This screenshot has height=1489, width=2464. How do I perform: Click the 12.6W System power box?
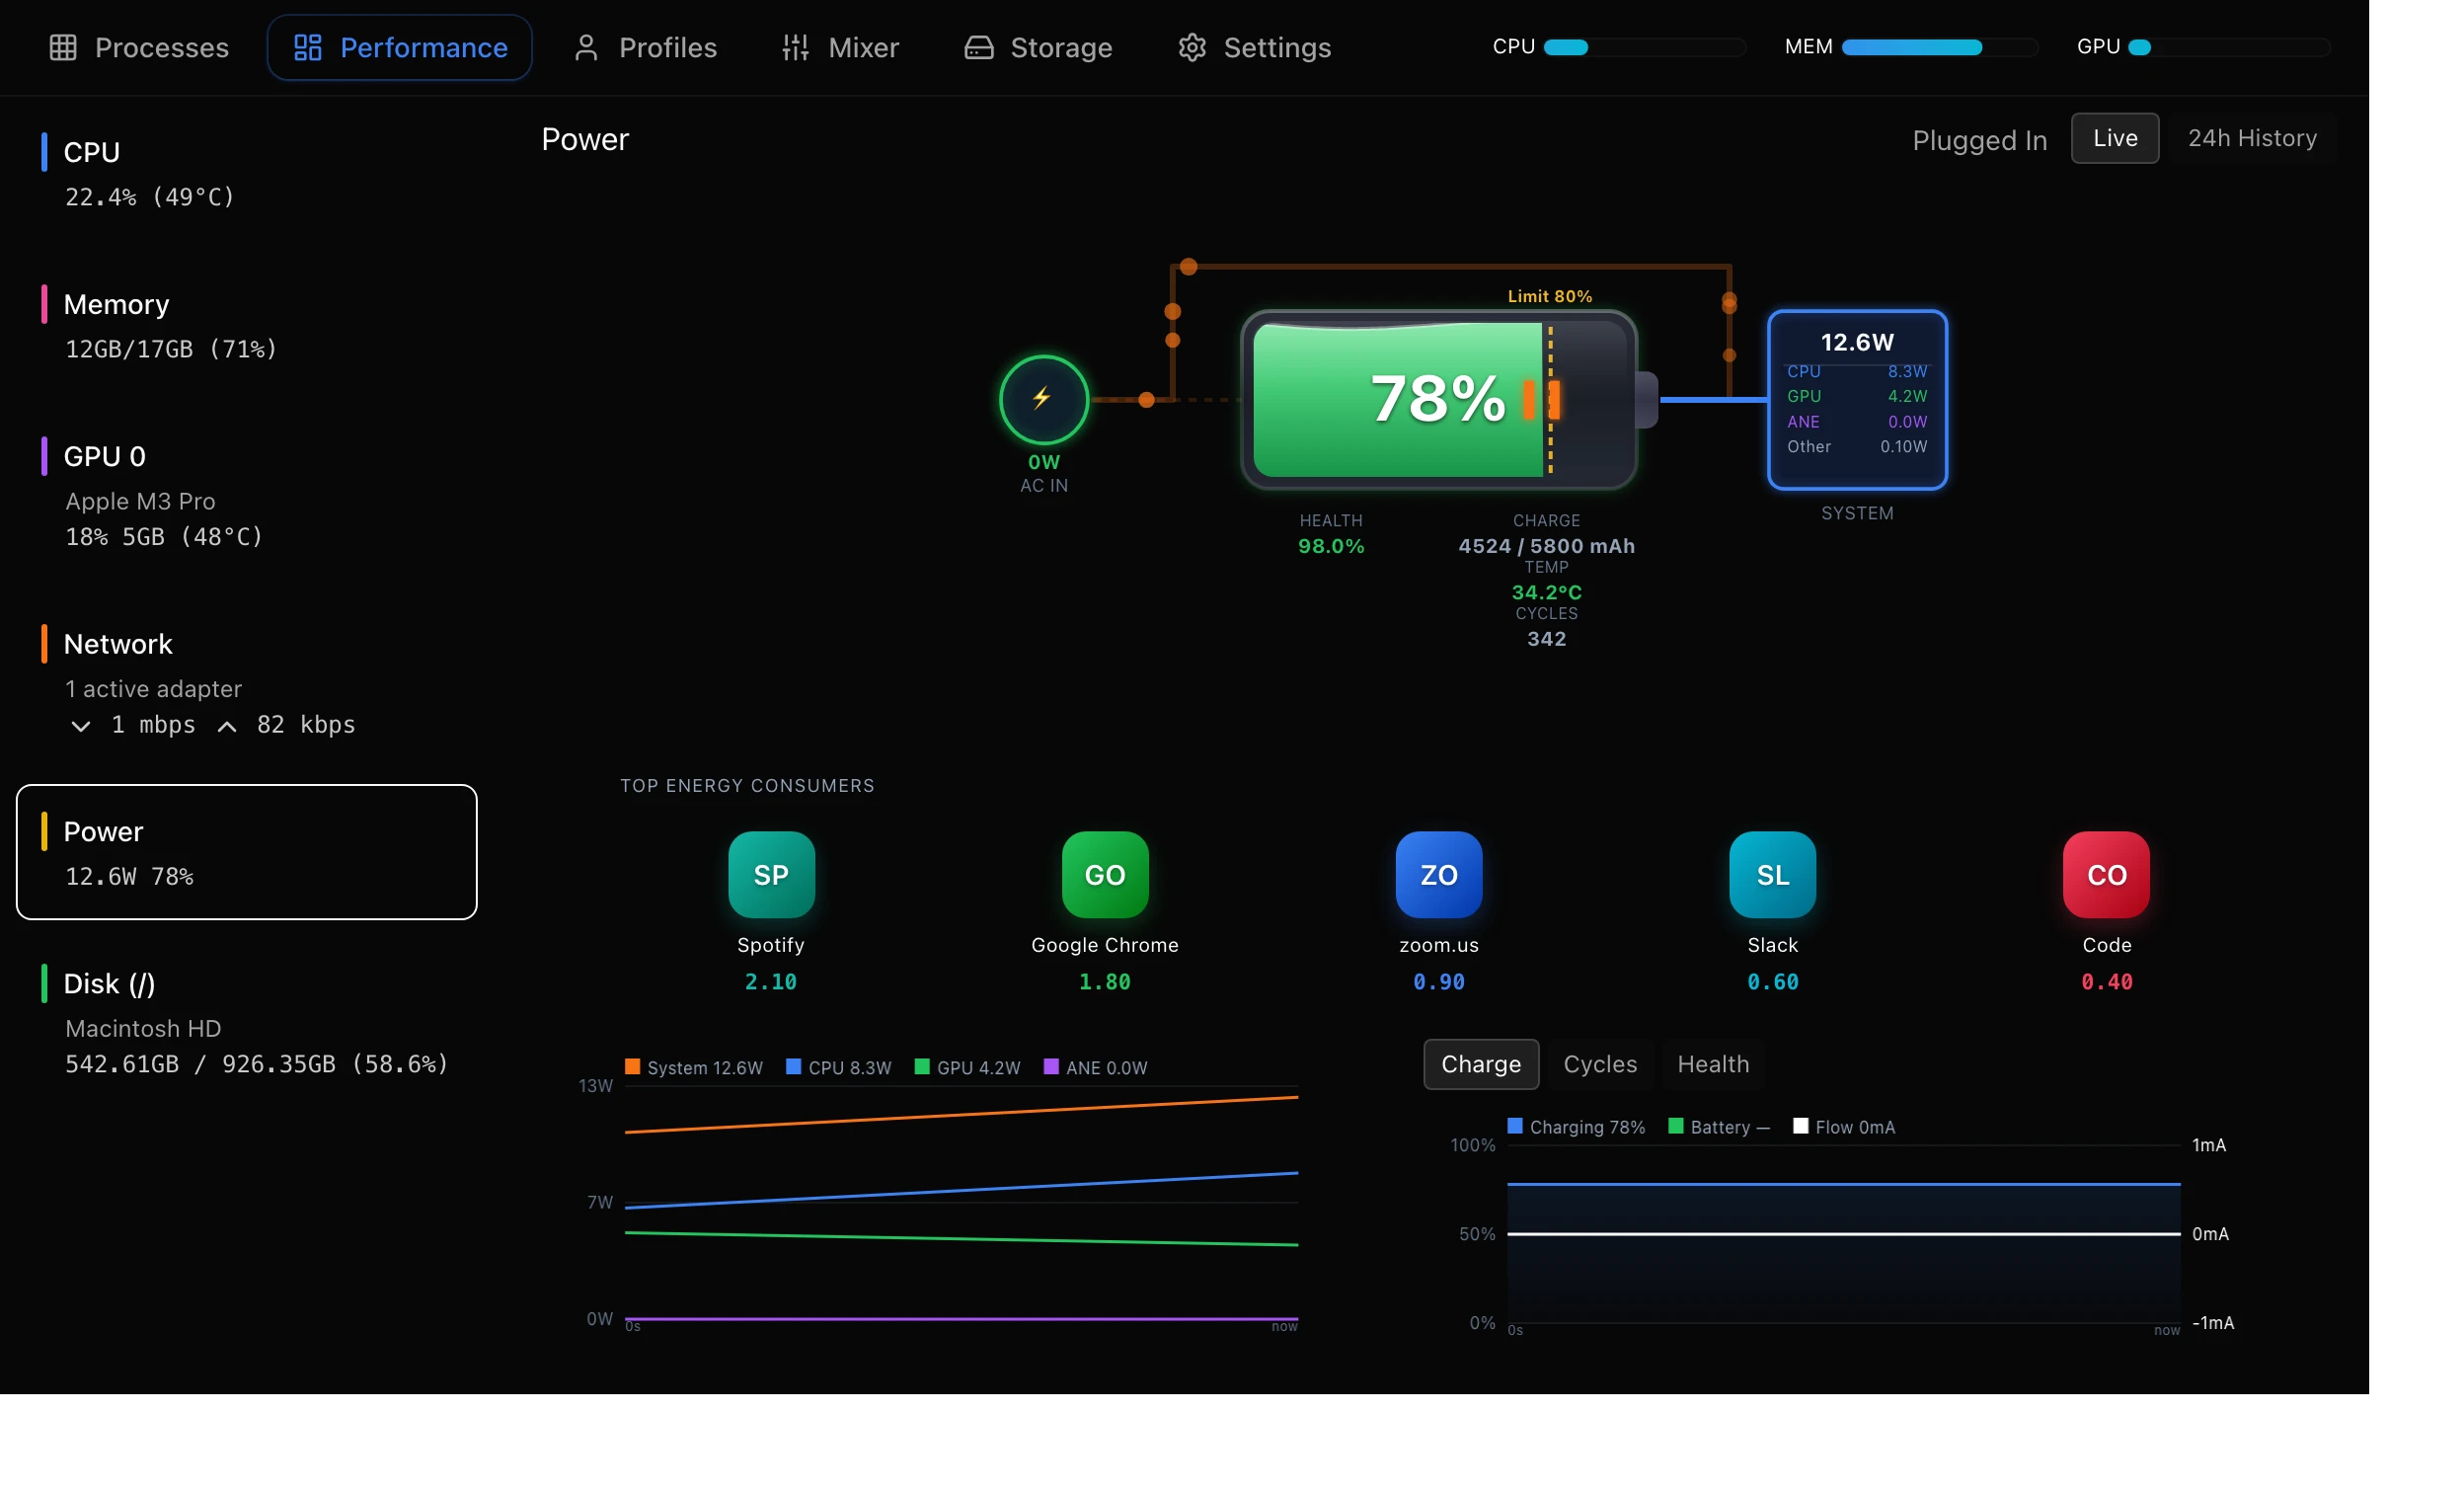[x=1857, y=399]
